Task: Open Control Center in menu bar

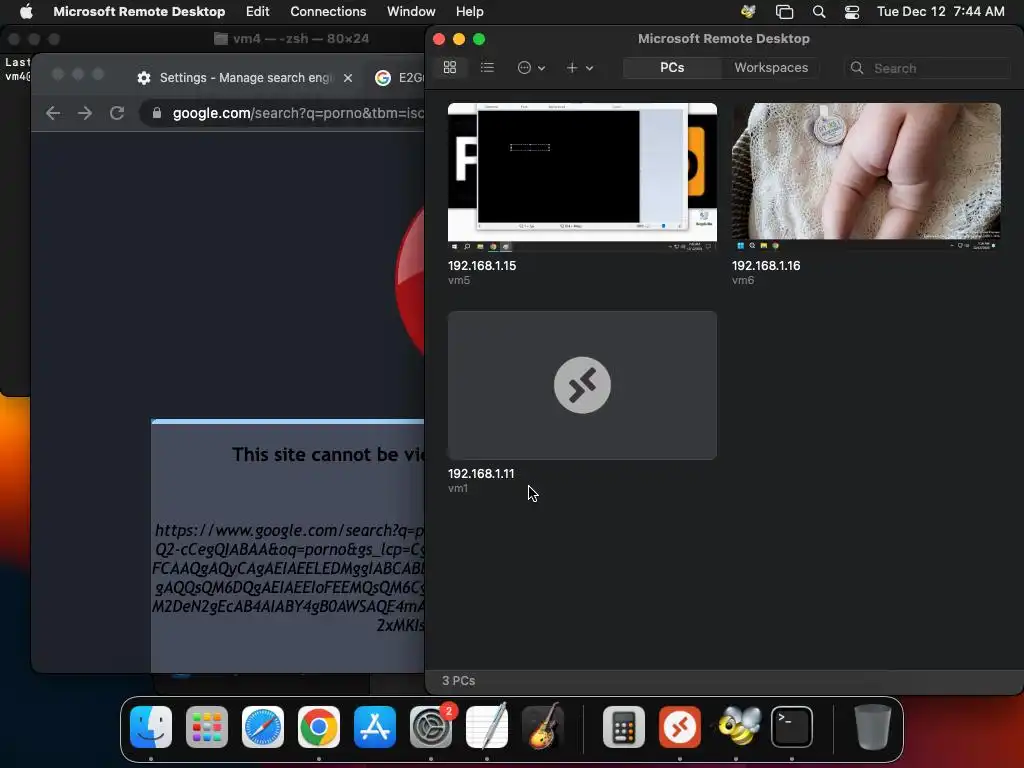Action: pos(852,11)
